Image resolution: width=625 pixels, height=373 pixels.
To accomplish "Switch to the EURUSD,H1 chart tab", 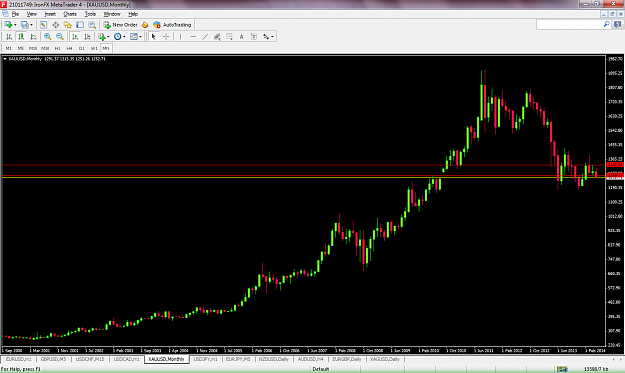I will [x=18, y=359].
